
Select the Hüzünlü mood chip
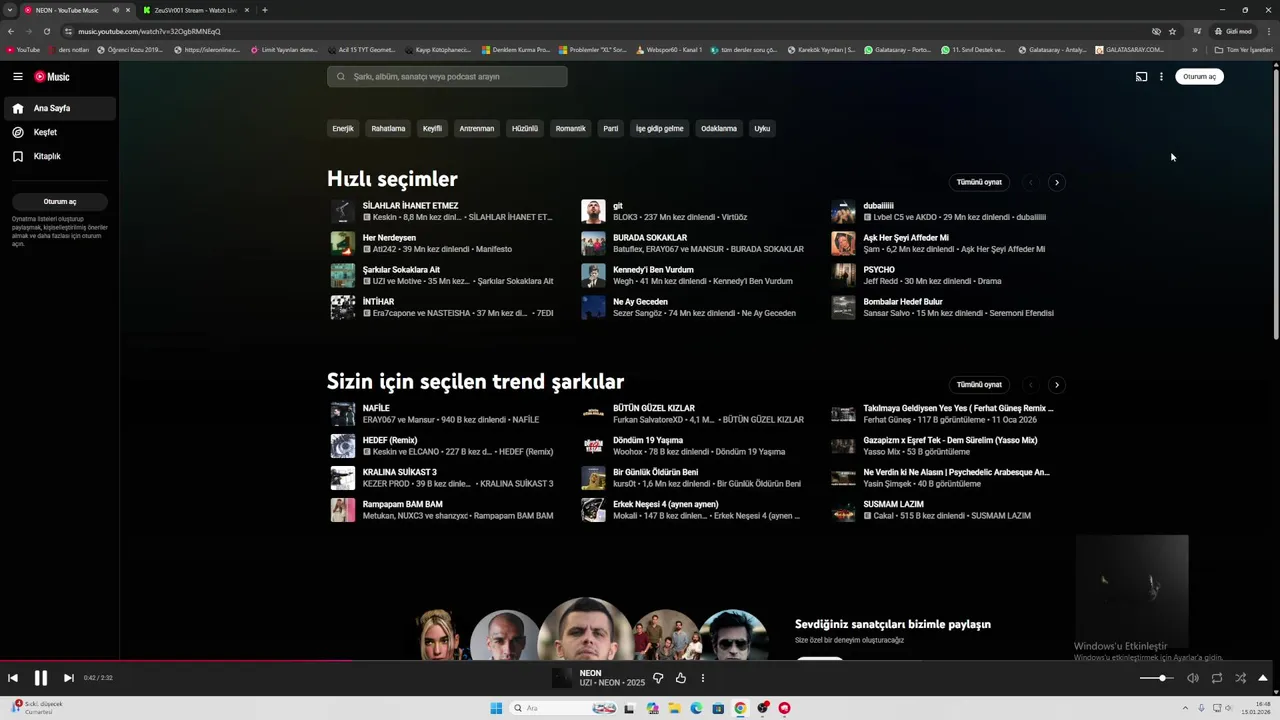(x=525, y=128)
